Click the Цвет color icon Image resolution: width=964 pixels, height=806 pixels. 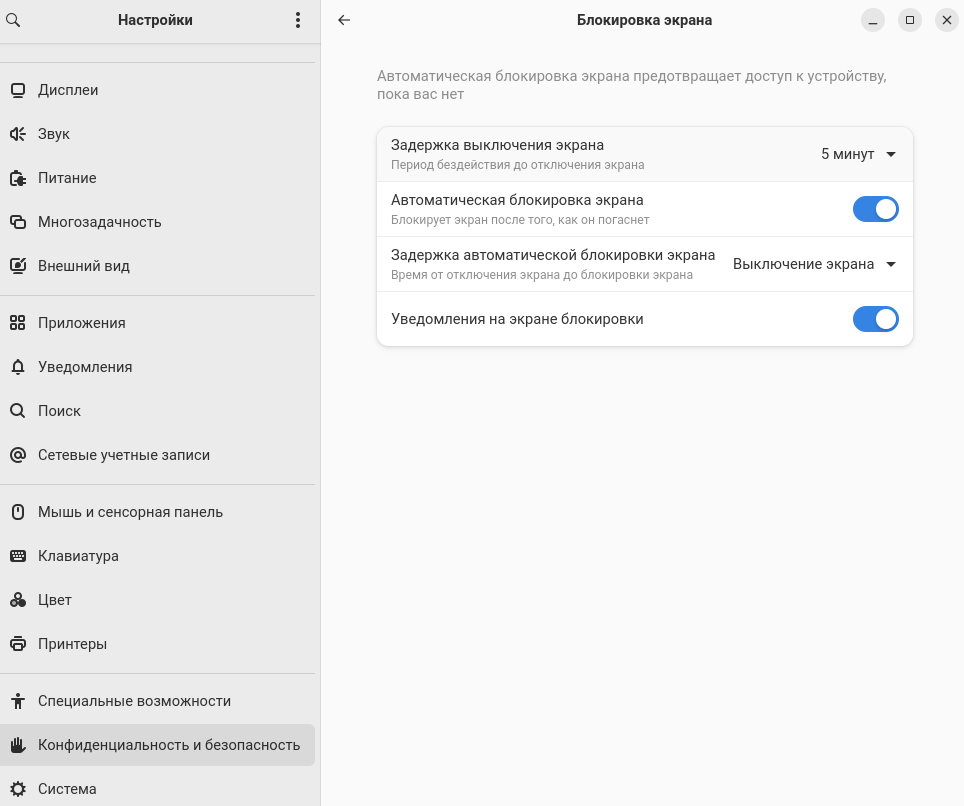[x=18, y=600]
